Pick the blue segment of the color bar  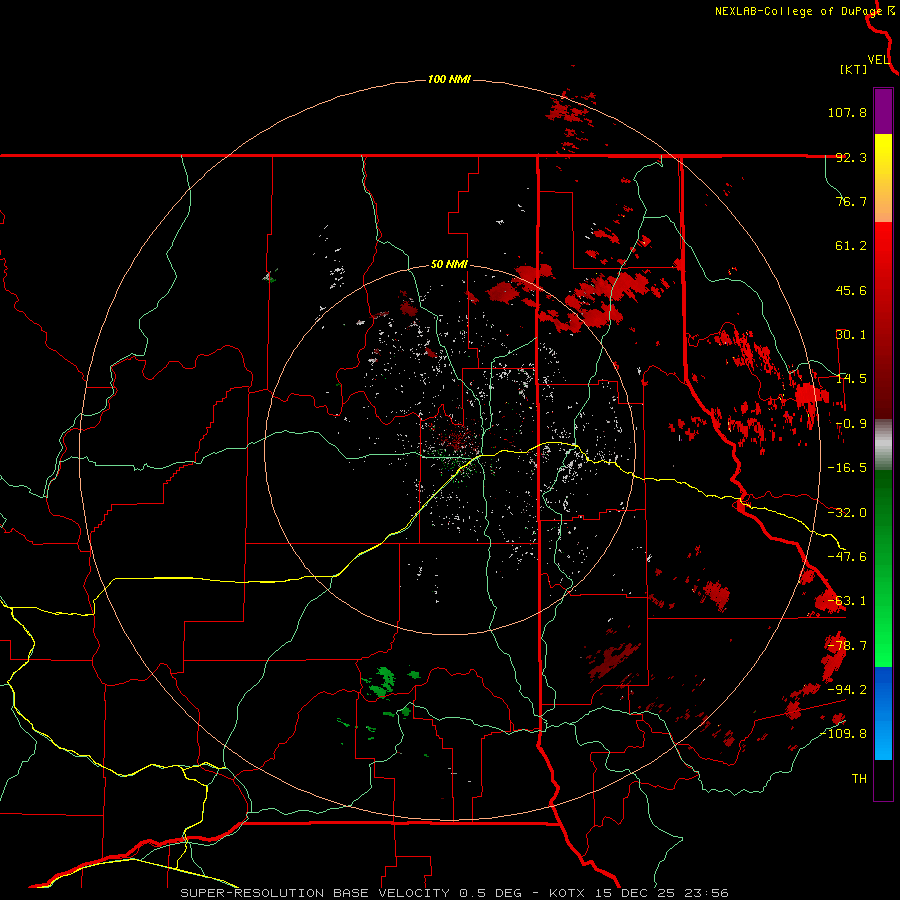(883, 713)
